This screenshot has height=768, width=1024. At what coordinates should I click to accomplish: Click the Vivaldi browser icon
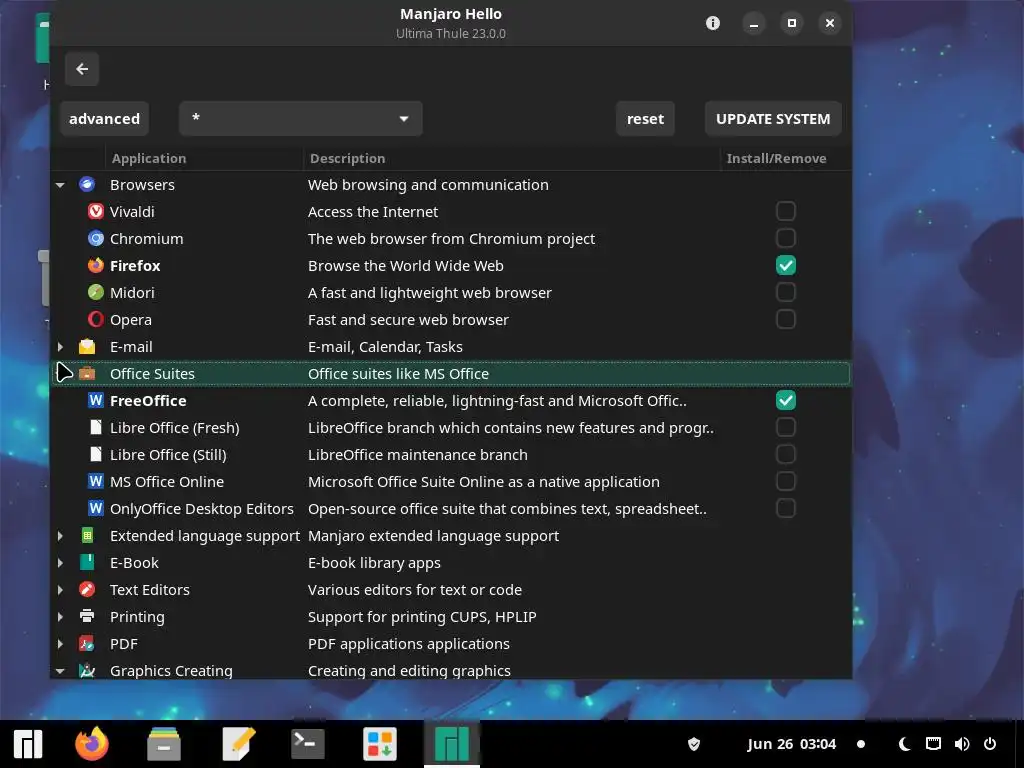point(96,212)
